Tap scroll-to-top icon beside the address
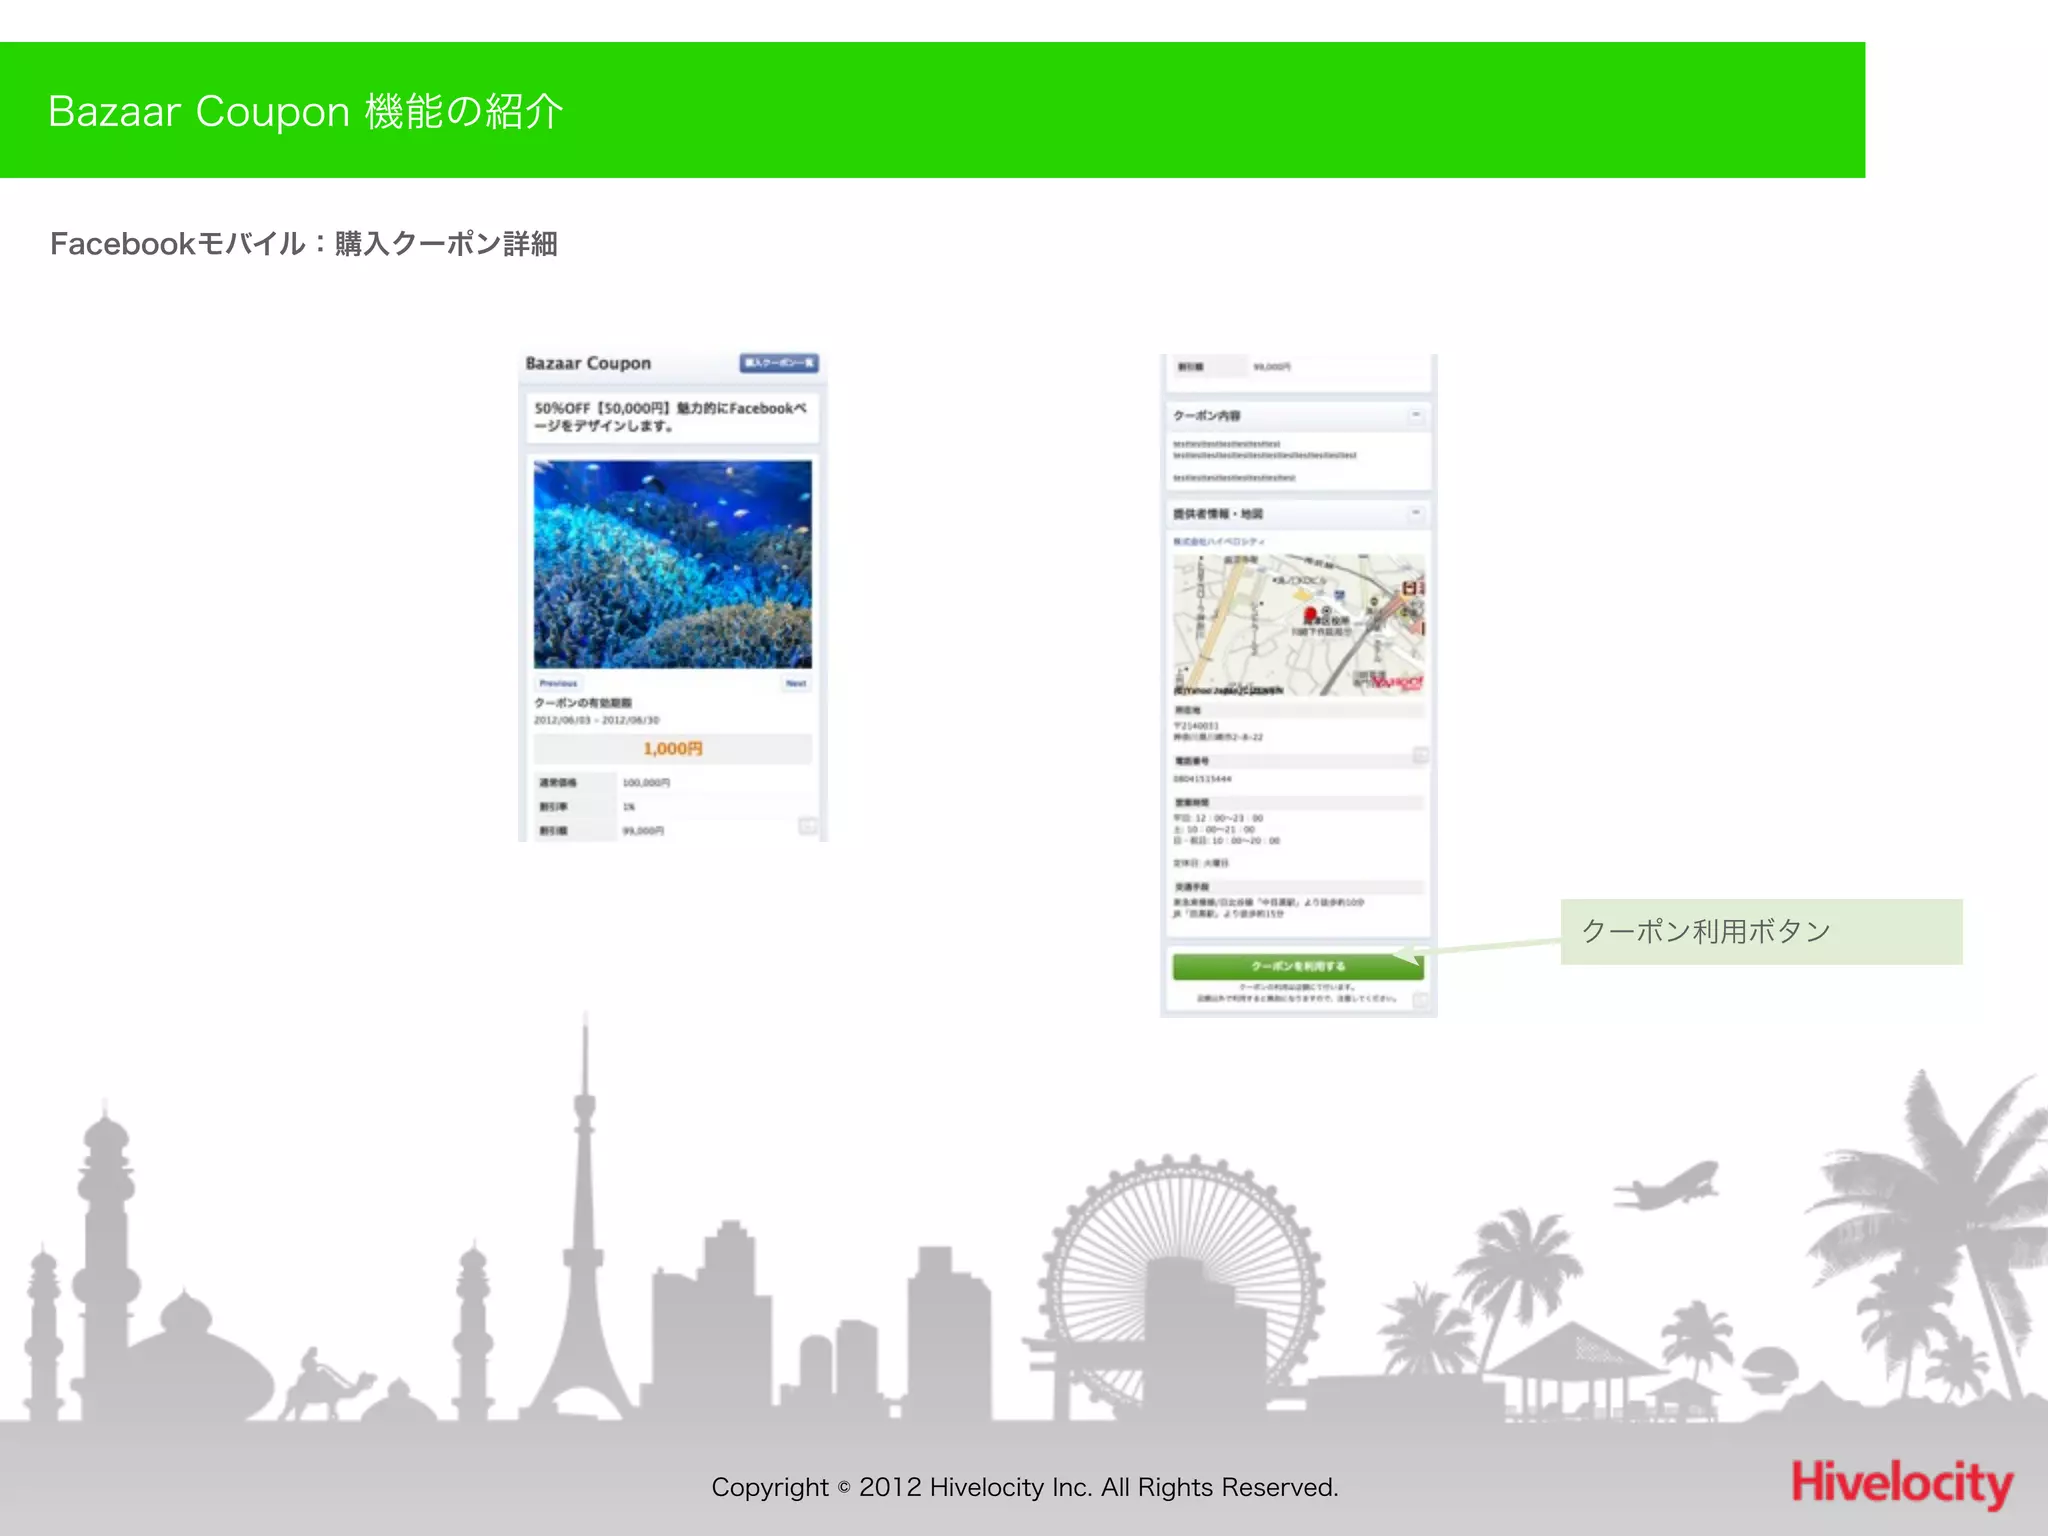 (x=1420, y=755)
